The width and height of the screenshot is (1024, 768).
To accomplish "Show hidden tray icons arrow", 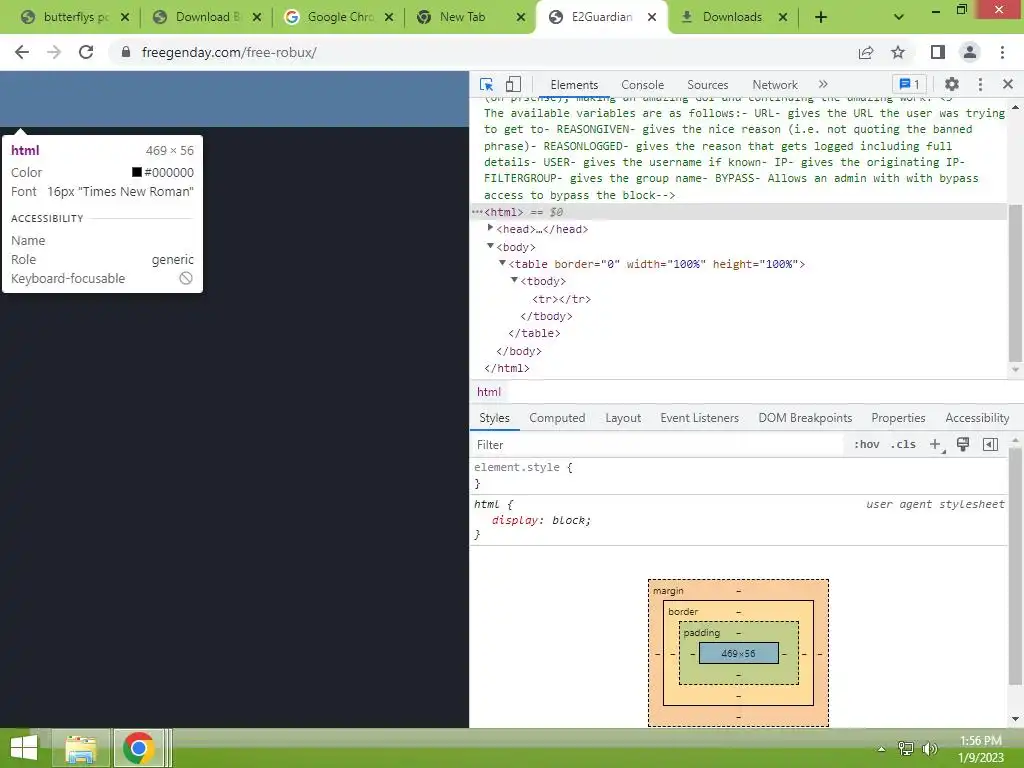I will pos(882,749).
